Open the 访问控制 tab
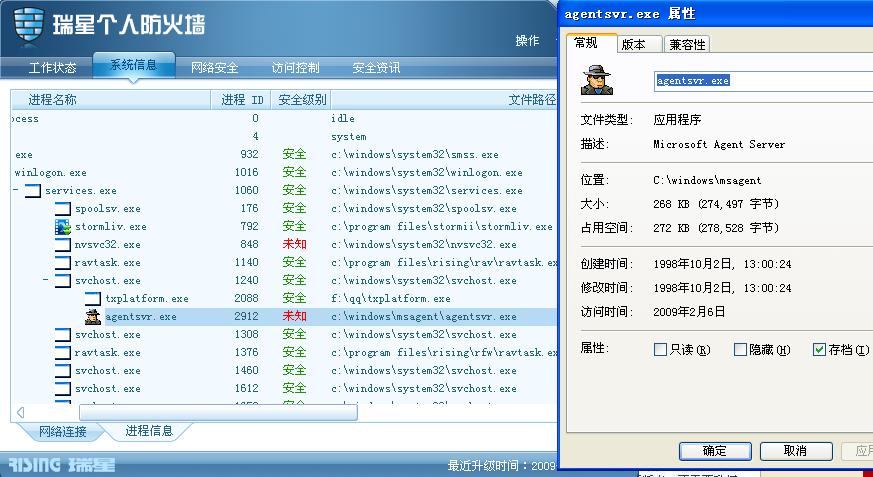This screenshot has width=873, height=477. 296,68
